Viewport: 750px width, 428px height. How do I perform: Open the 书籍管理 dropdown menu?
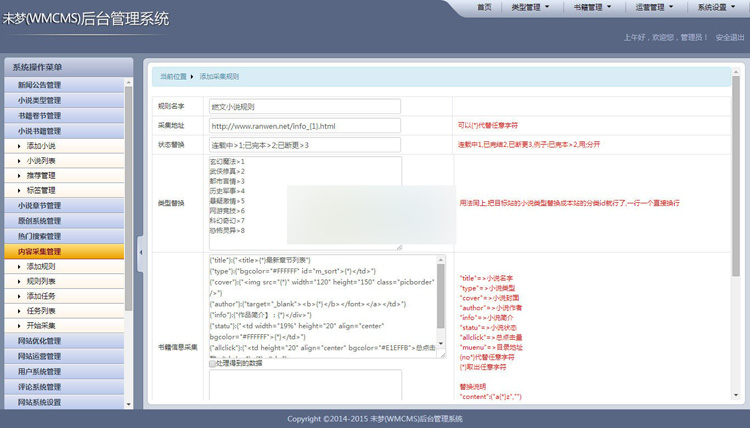pyautogui.click(x=592, y=7)
